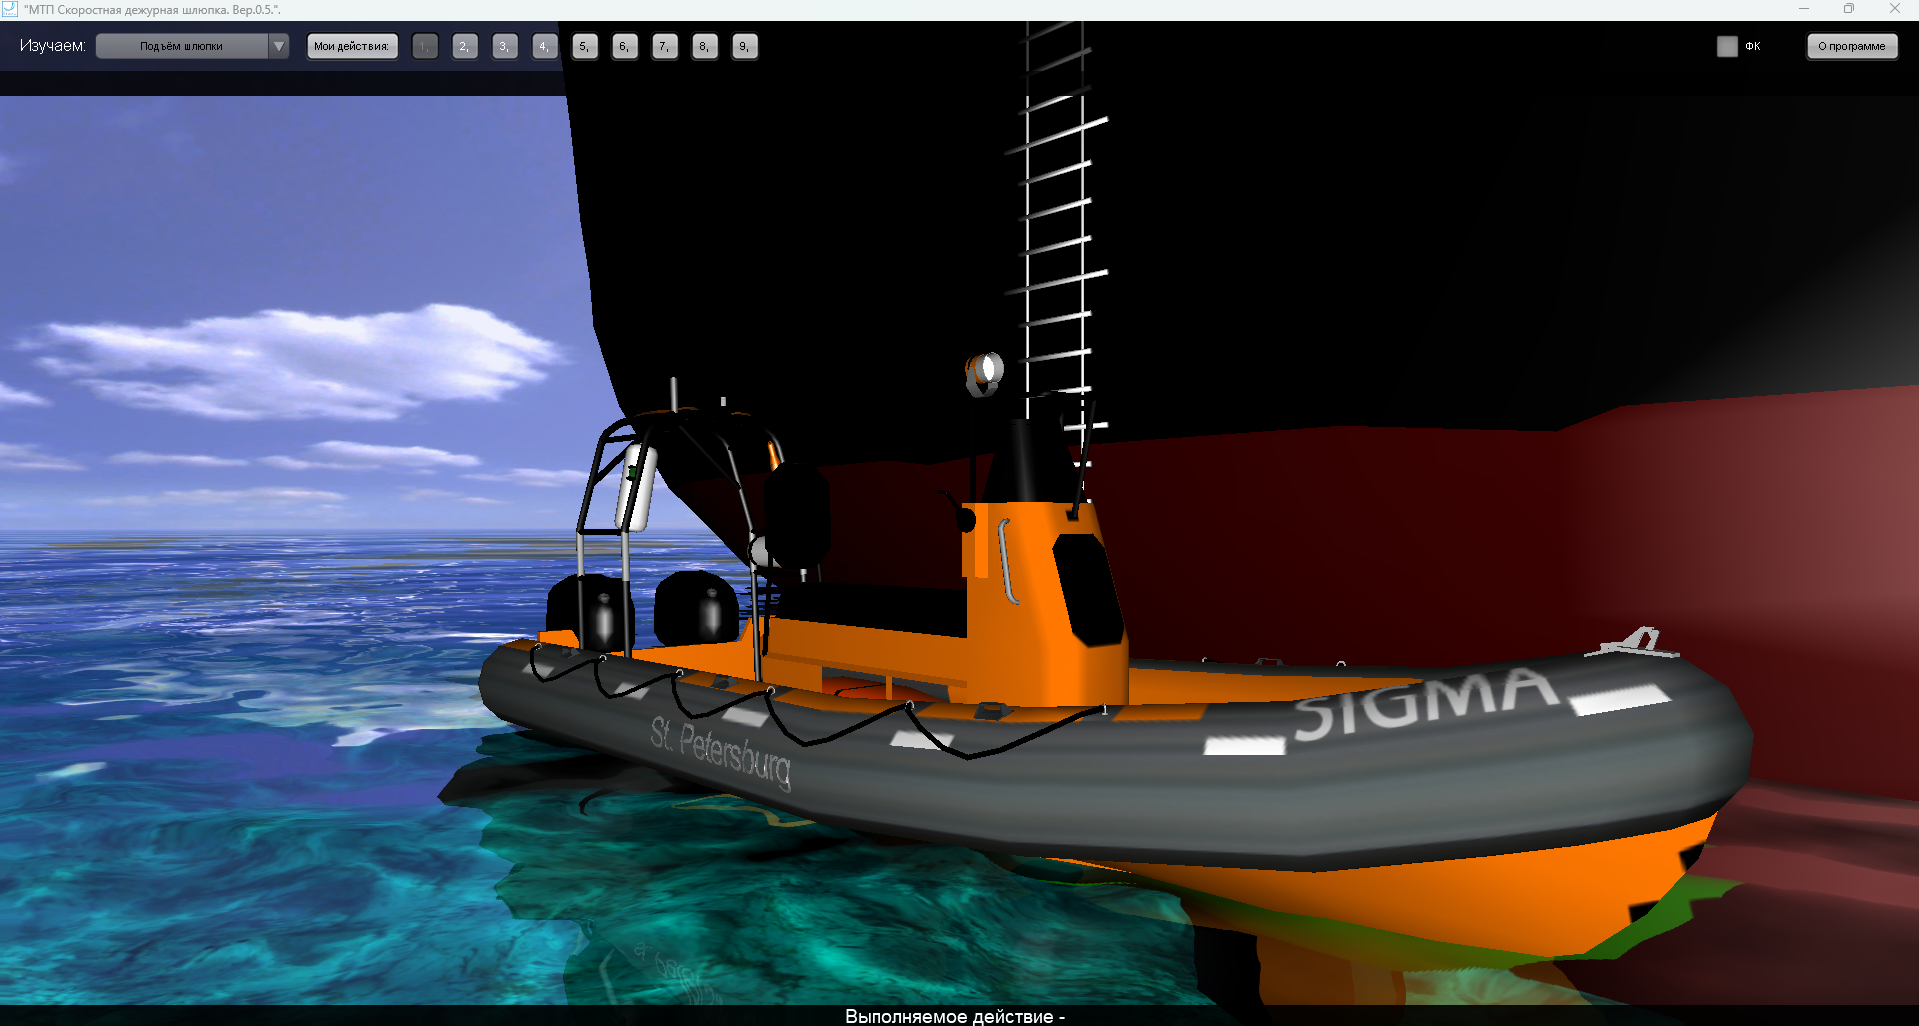Open the 'О программе' about button
Image resolution: width=1919 pixels, height=1026 pixels.
click(x=1852, y=46)
